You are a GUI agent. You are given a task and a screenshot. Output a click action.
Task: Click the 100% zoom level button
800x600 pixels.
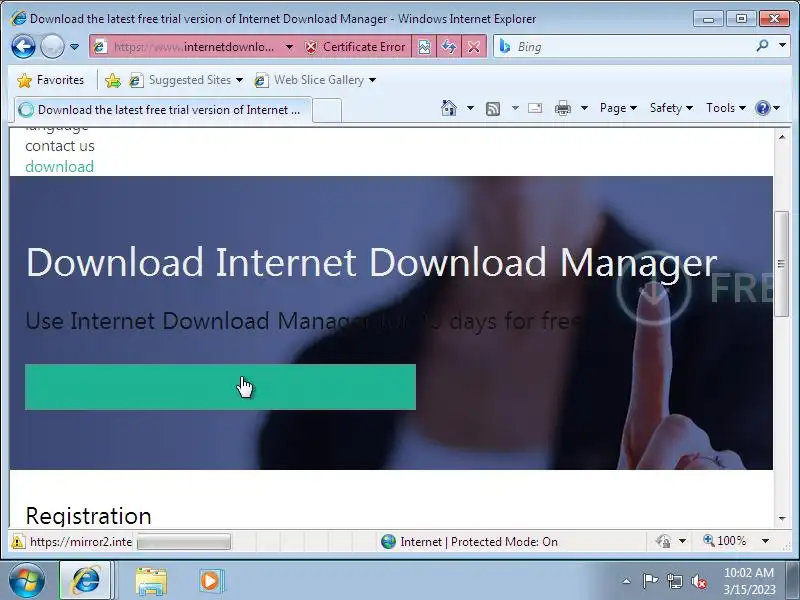(x=724, y=541)
